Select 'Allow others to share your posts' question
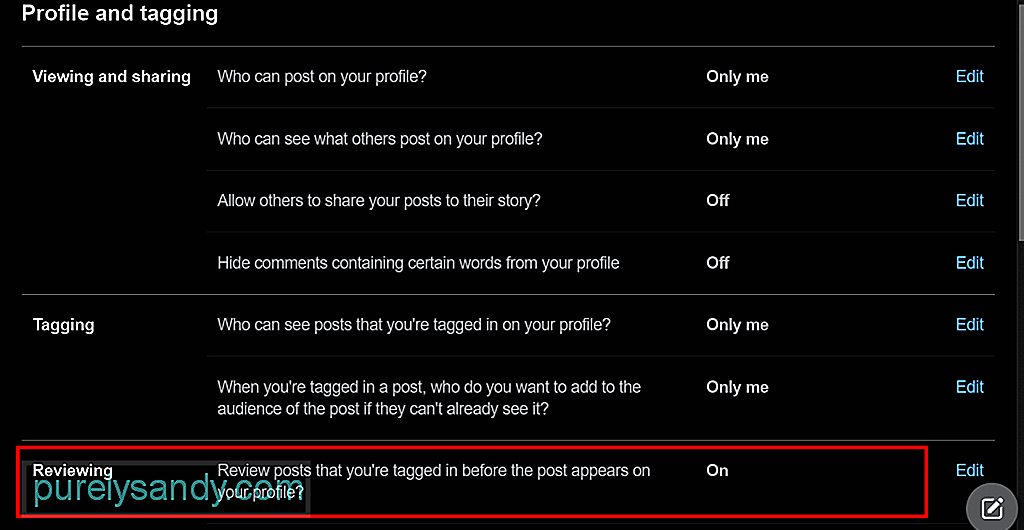 (x=379, y=200)
